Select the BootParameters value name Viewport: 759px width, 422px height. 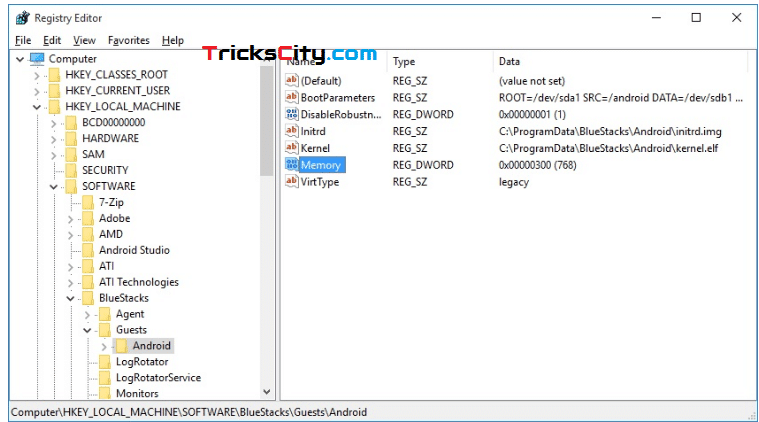coord(338,98)
